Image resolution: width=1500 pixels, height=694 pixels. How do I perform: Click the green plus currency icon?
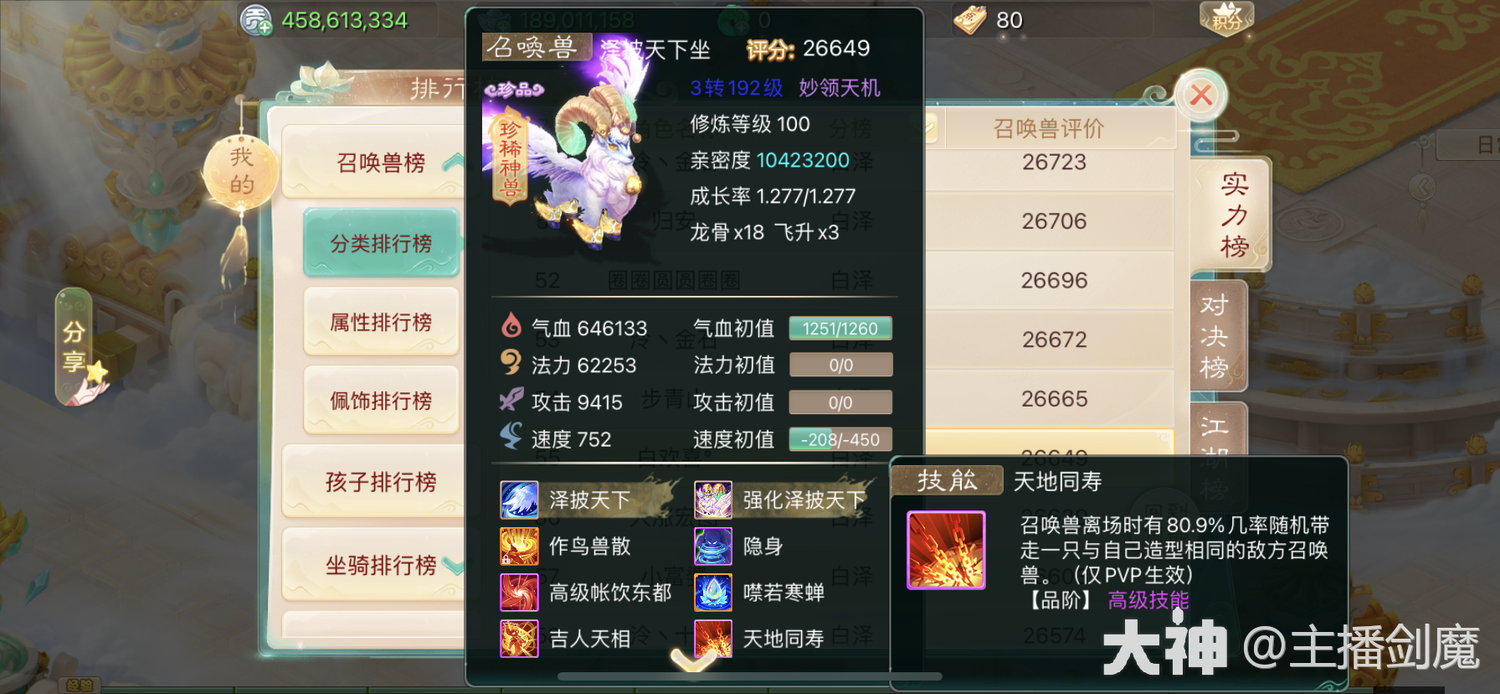256,20
